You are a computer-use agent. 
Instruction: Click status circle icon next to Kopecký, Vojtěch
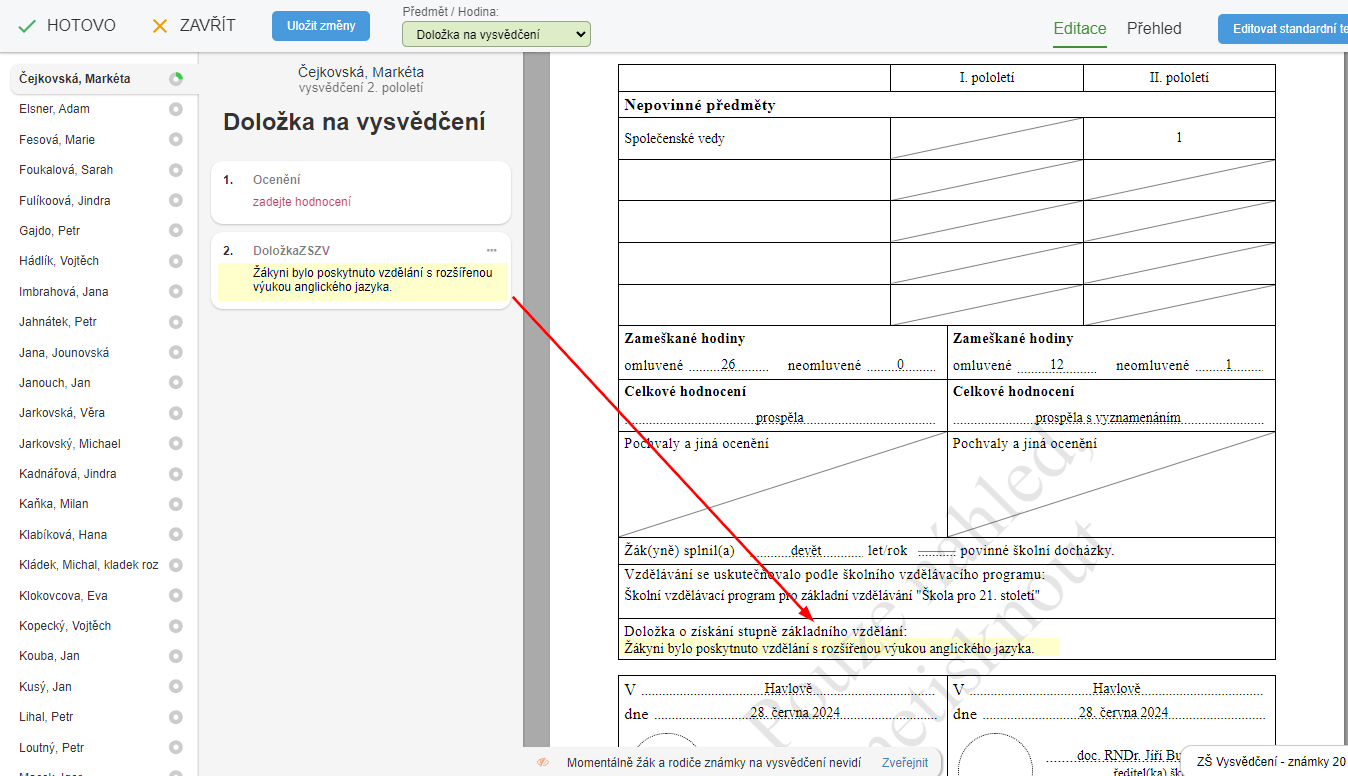pyautogui.click(x=176, y=626)
